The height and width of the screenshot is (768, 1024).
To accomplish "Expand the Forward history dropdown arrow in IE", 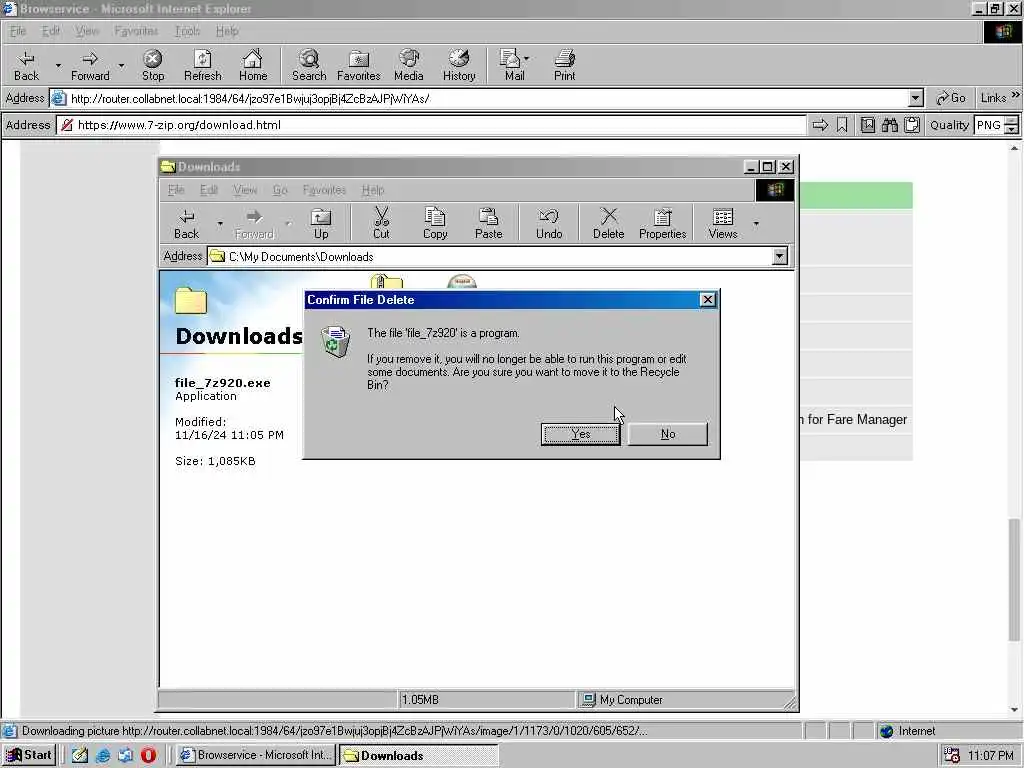I will click(x=121, y=65).
